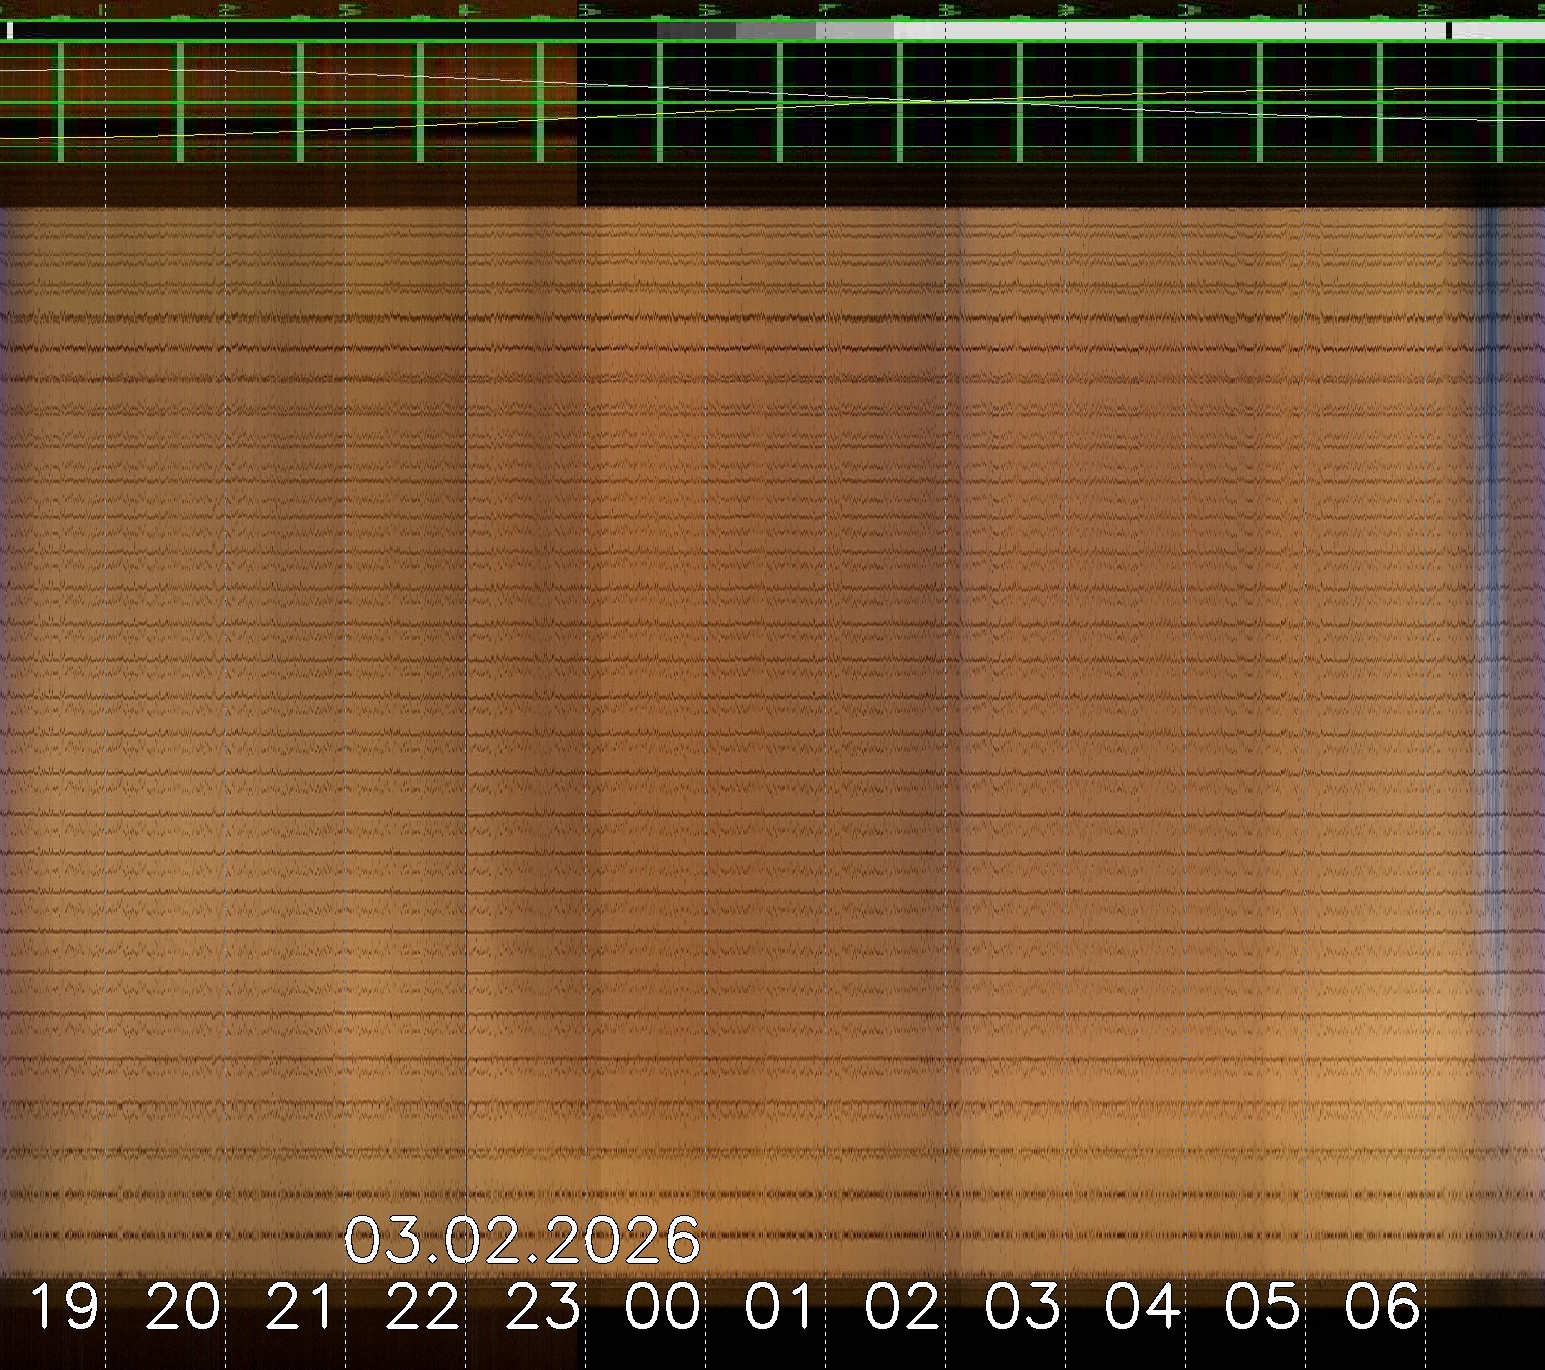Click the 01 hour label
The height and width of the screenshot is (1370, 1545).
tap(782, 1307)
